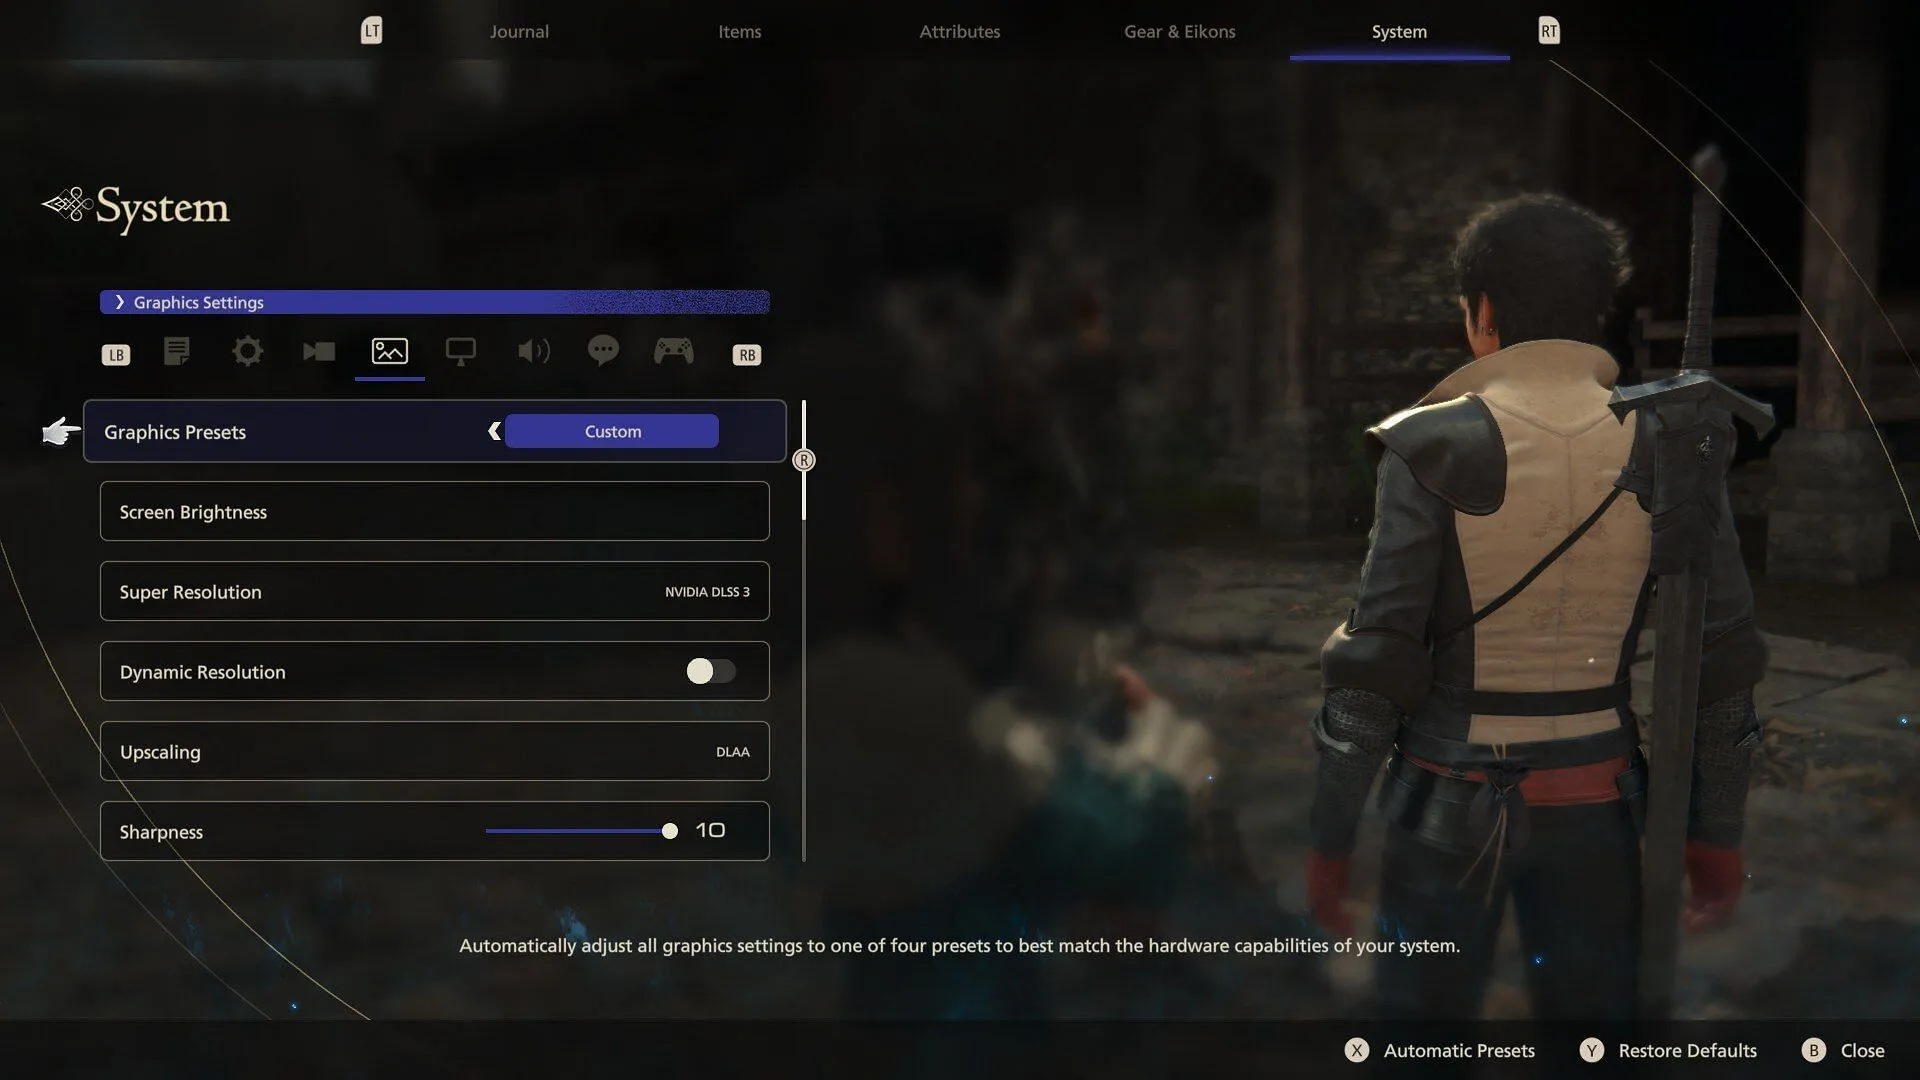1920x1080 pixels.
Task: Click Restore Defaults button
Action: [x=1687, y=1048]
